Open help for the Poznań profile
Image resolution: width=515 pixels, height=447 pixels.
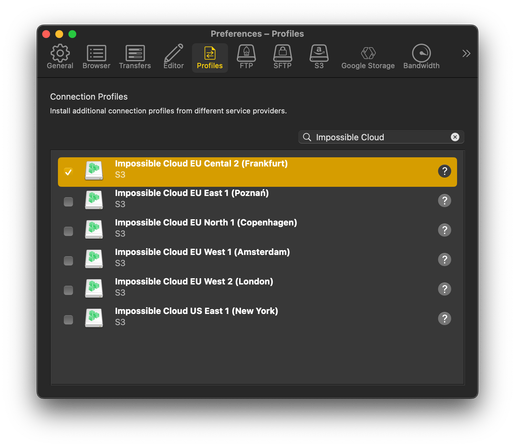(444, 201)
